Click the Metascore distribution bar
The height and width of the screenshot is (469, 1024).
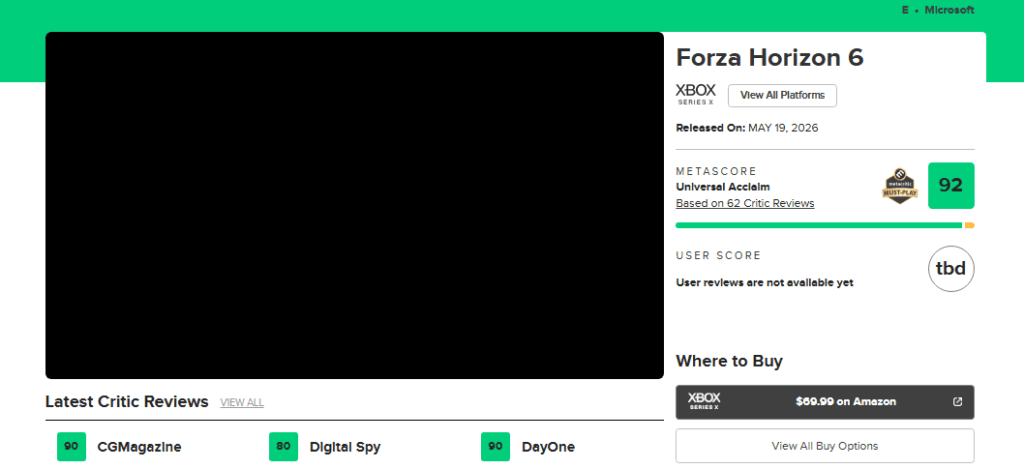[x=825, y=225]
